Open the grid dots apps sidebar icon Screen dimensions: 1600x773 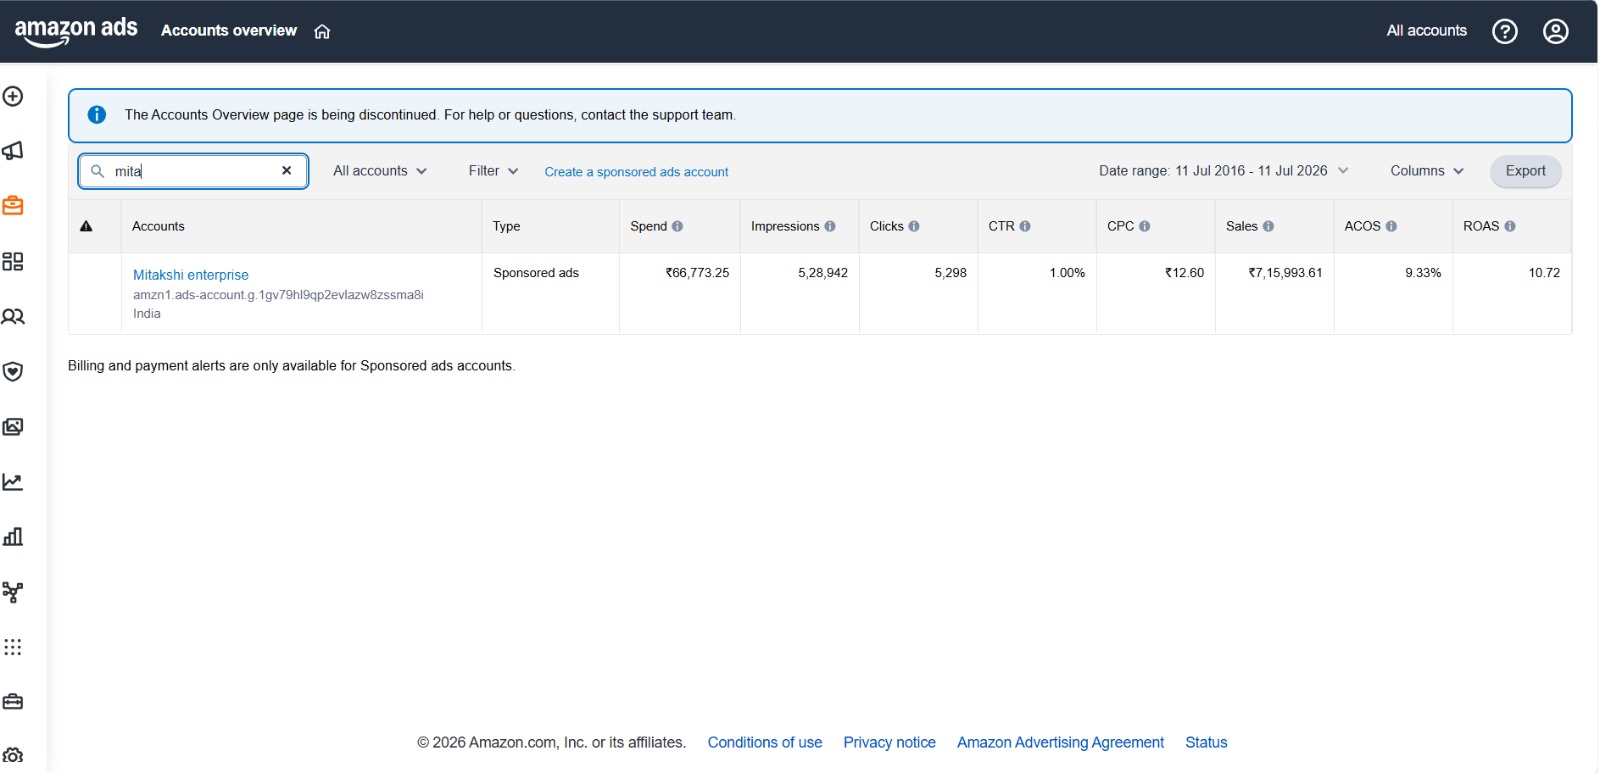(x=13, y=647)
